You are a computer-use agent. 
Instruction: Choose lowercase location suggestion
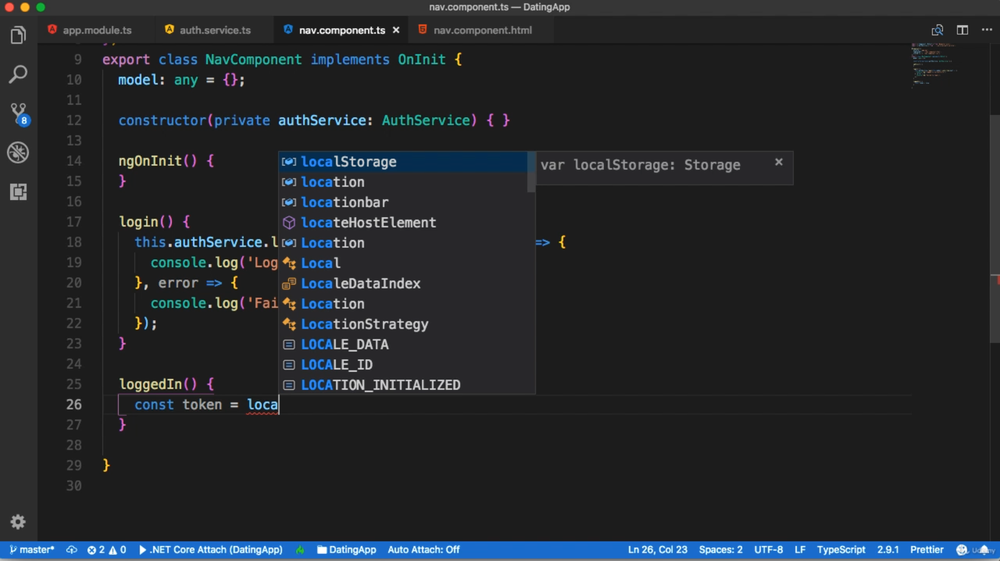[x=403, y=182]
